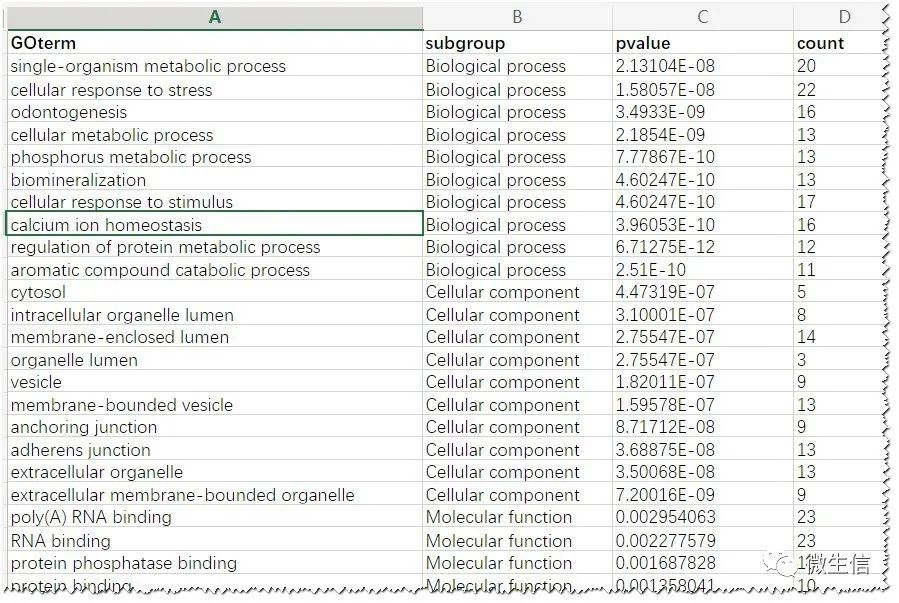The height and width of the screenshot is (603, 899).
Task: Select the 'anchoring junction' cell
Action: (x=214, y=427)
